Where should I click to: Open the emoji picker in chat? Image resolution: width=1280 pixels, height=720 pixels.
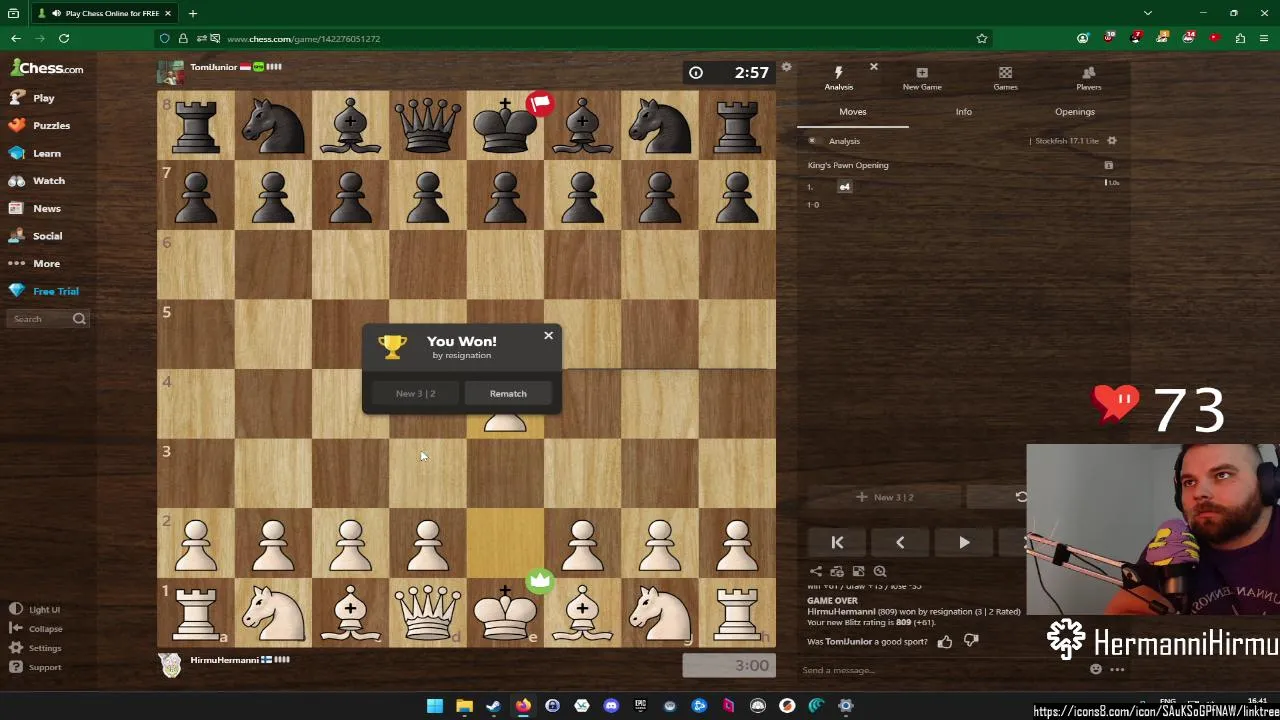tap(1096, 670)
